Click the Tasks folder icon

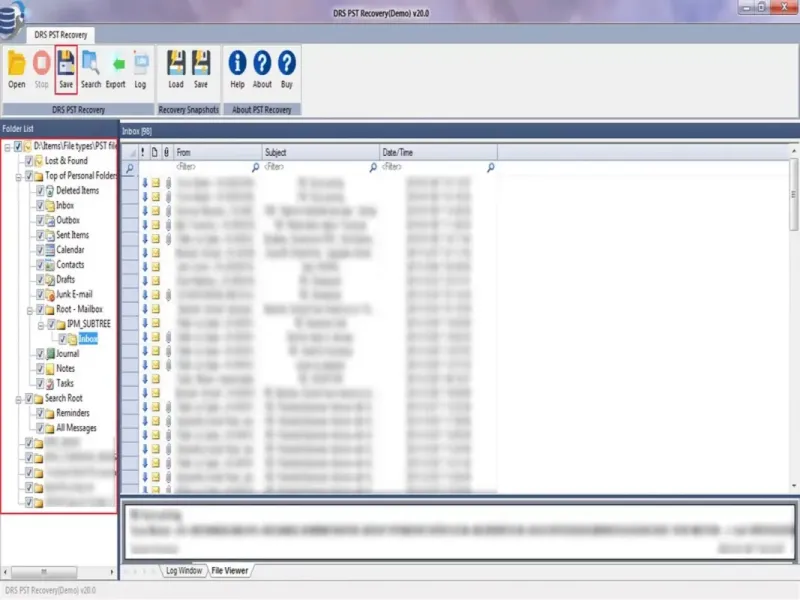click(x=50, y=383)
